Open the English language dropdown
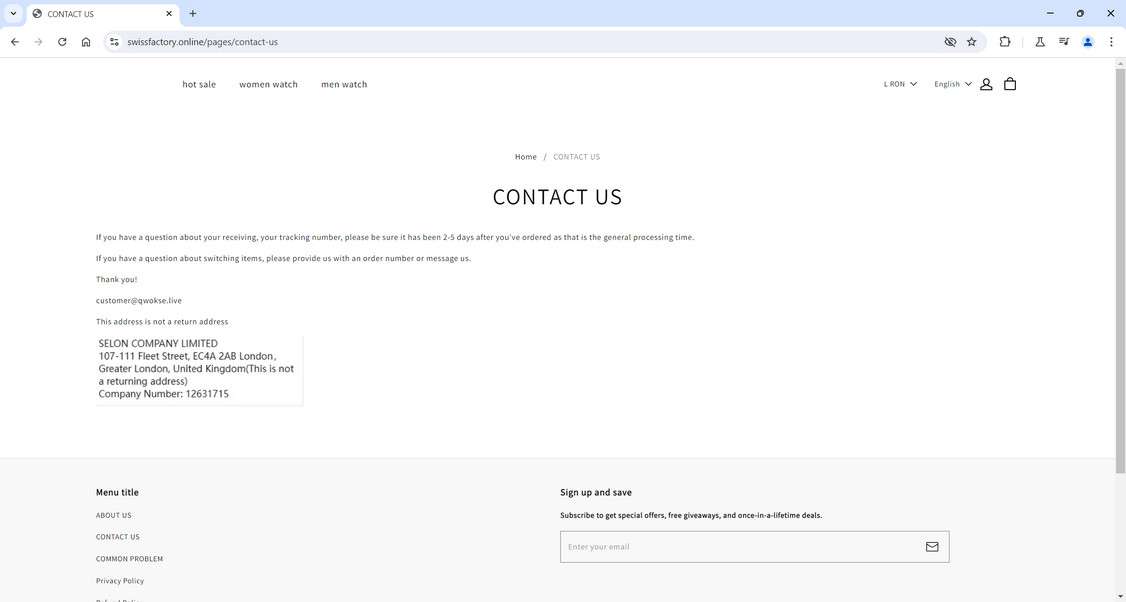Image resolution: width=1126 pixels, height=602 pixels. (952, 84)
